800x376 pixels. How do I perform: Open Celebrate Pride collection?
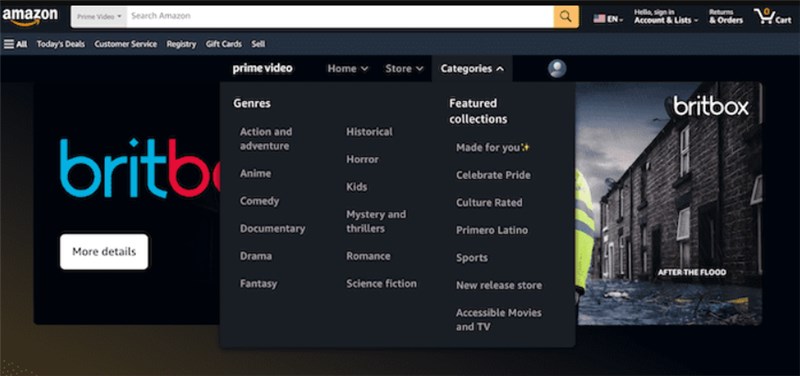point(493,175)
